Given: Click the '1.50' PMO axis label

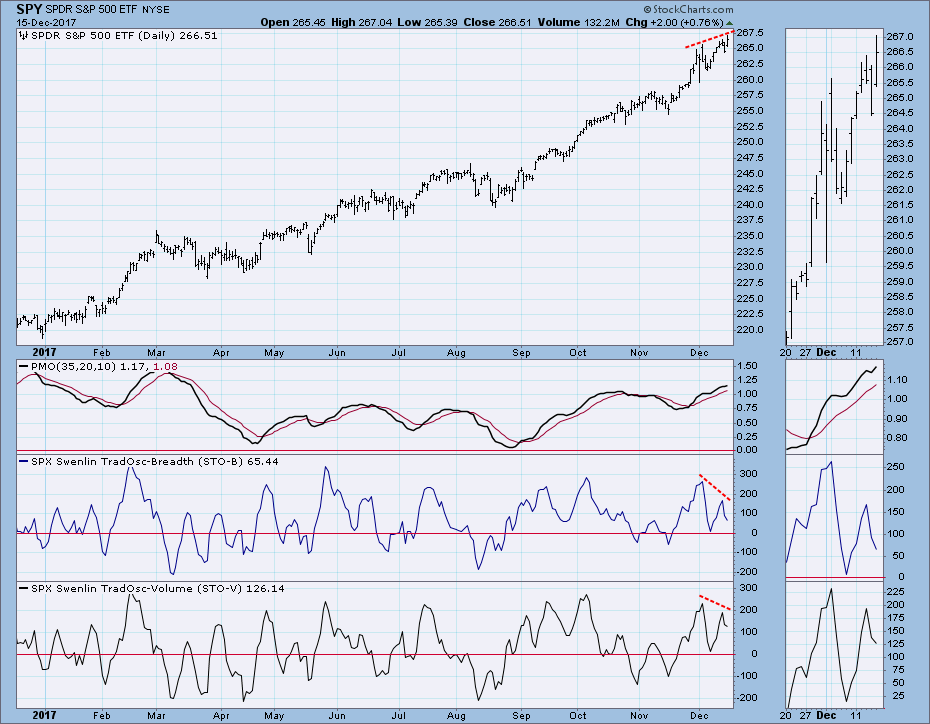Looking at the screenshot, I should point(747,366).
